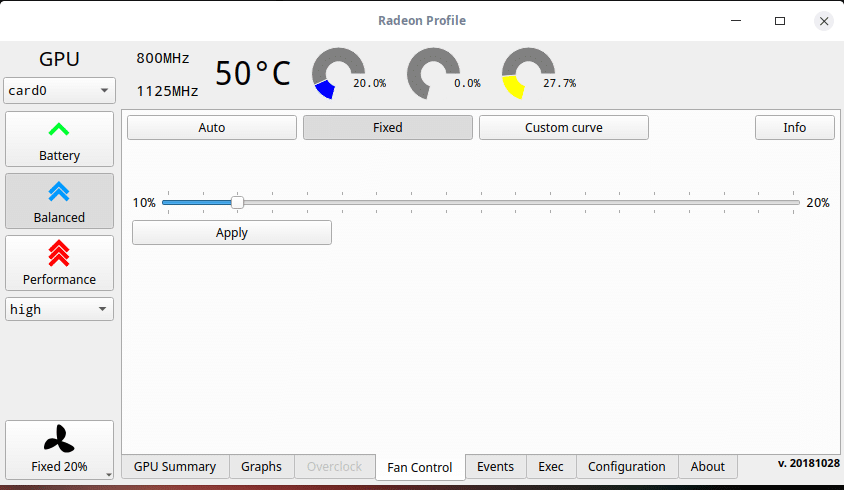Open the About tab
This screenshot has width=844, height=490.
point(707,466)
